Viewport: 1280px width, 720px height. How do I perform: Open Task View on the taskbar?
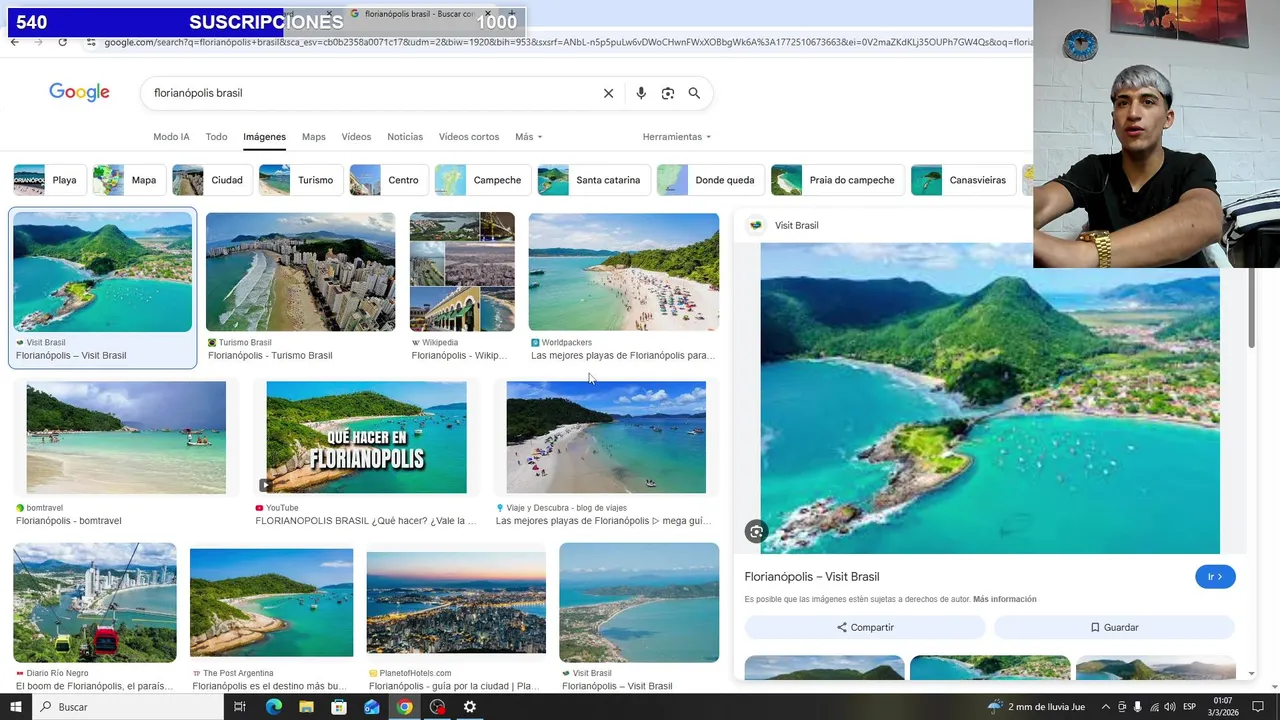tap(240, 707)
